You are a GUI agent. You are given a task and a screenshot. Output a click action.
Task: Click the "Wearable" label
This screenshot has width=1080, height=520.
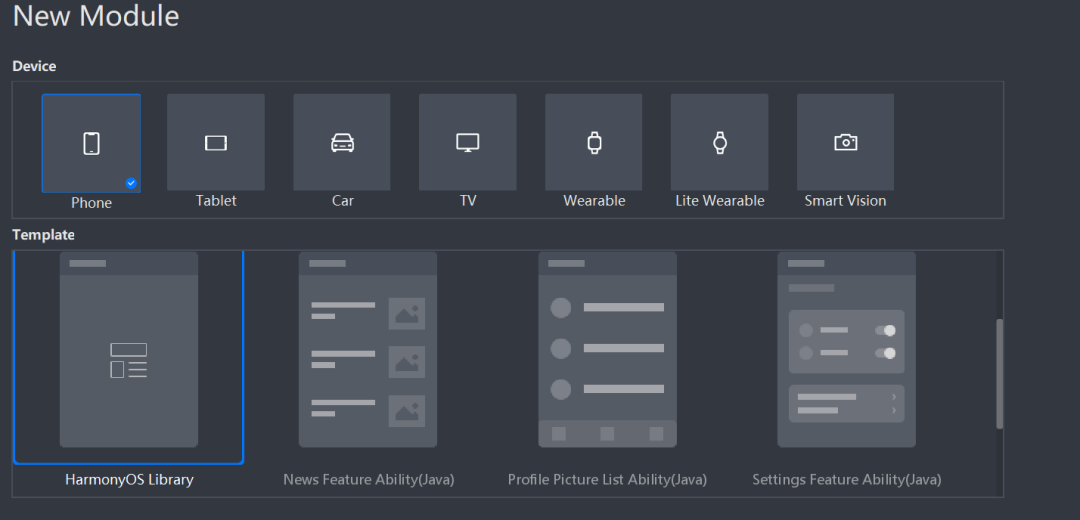[x=594, y=200]
